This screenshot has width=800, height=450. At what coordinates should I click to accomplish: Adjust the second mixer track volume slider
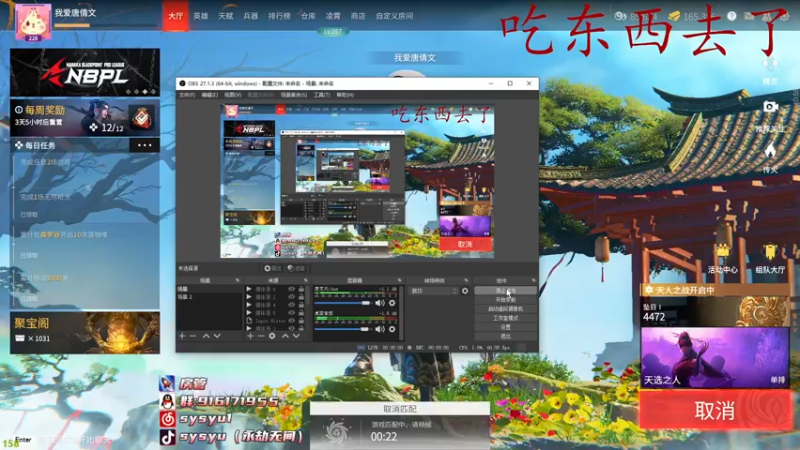(343, 329)
